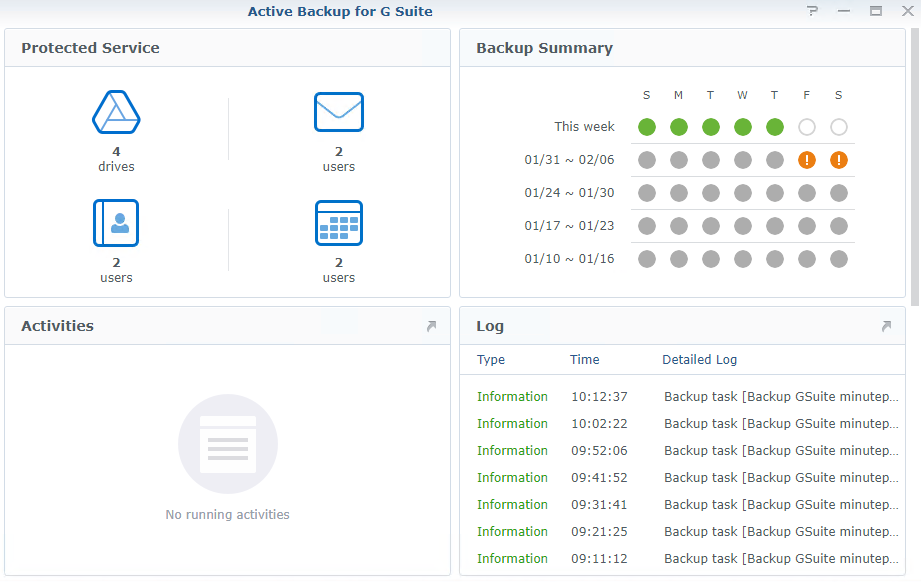The image size is (921, 582).
Task: Expand Log panel with arrow icon
Action: (x=886, y=326)
